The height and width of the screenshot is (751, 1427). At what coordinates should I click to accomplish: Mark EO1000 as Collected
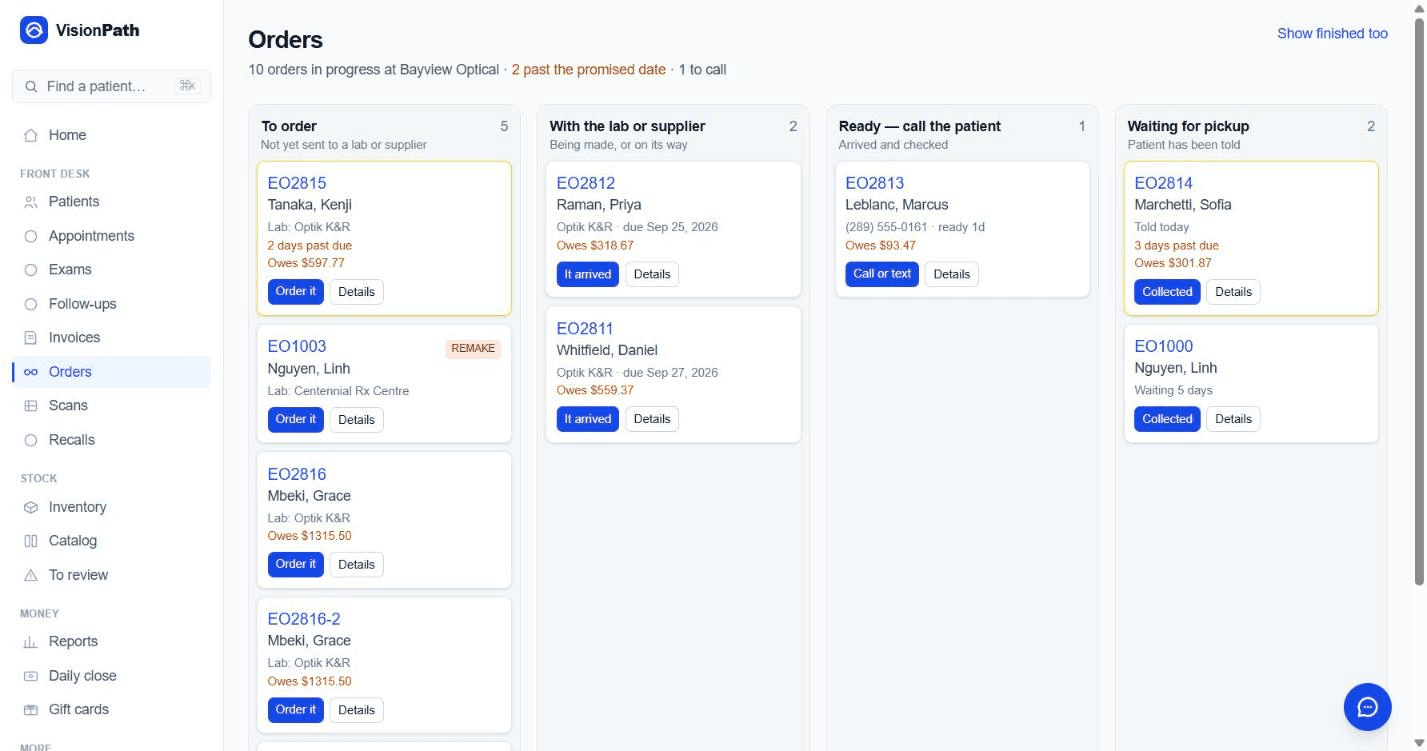[1167, 419]
